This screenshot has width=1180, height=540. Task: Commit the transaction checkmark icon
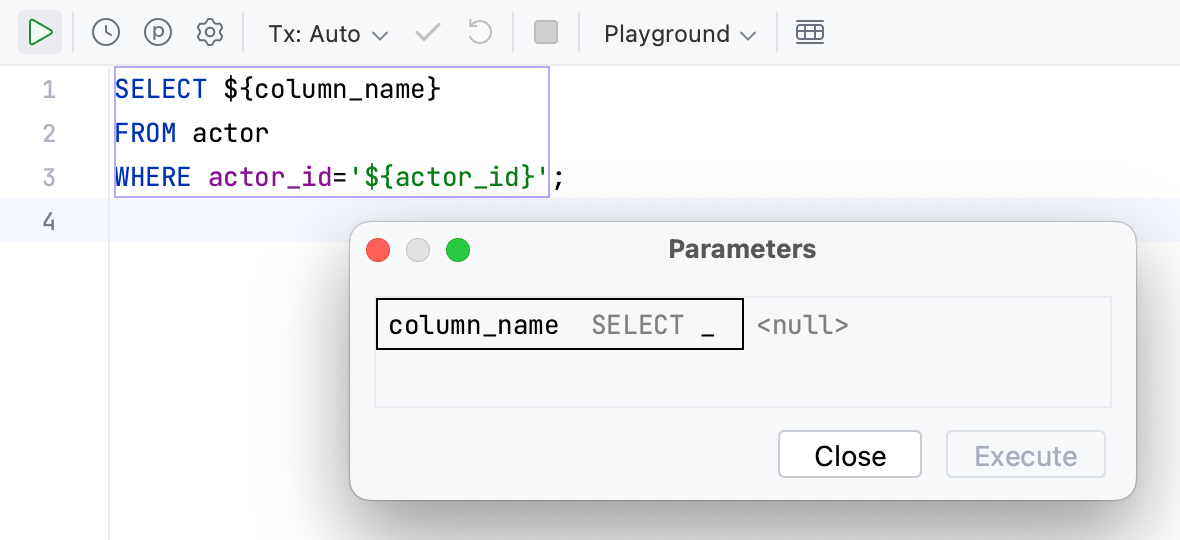[x=428, y=33]
